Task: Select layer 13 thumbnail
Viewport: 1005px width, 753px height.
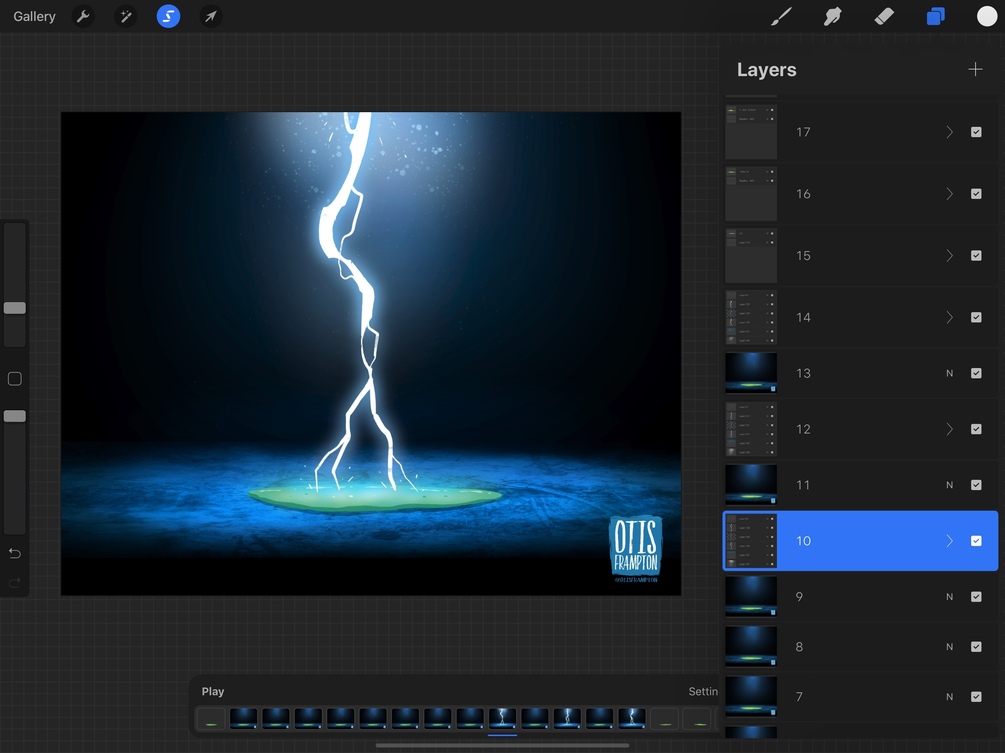Action: (x=751, y=373)
